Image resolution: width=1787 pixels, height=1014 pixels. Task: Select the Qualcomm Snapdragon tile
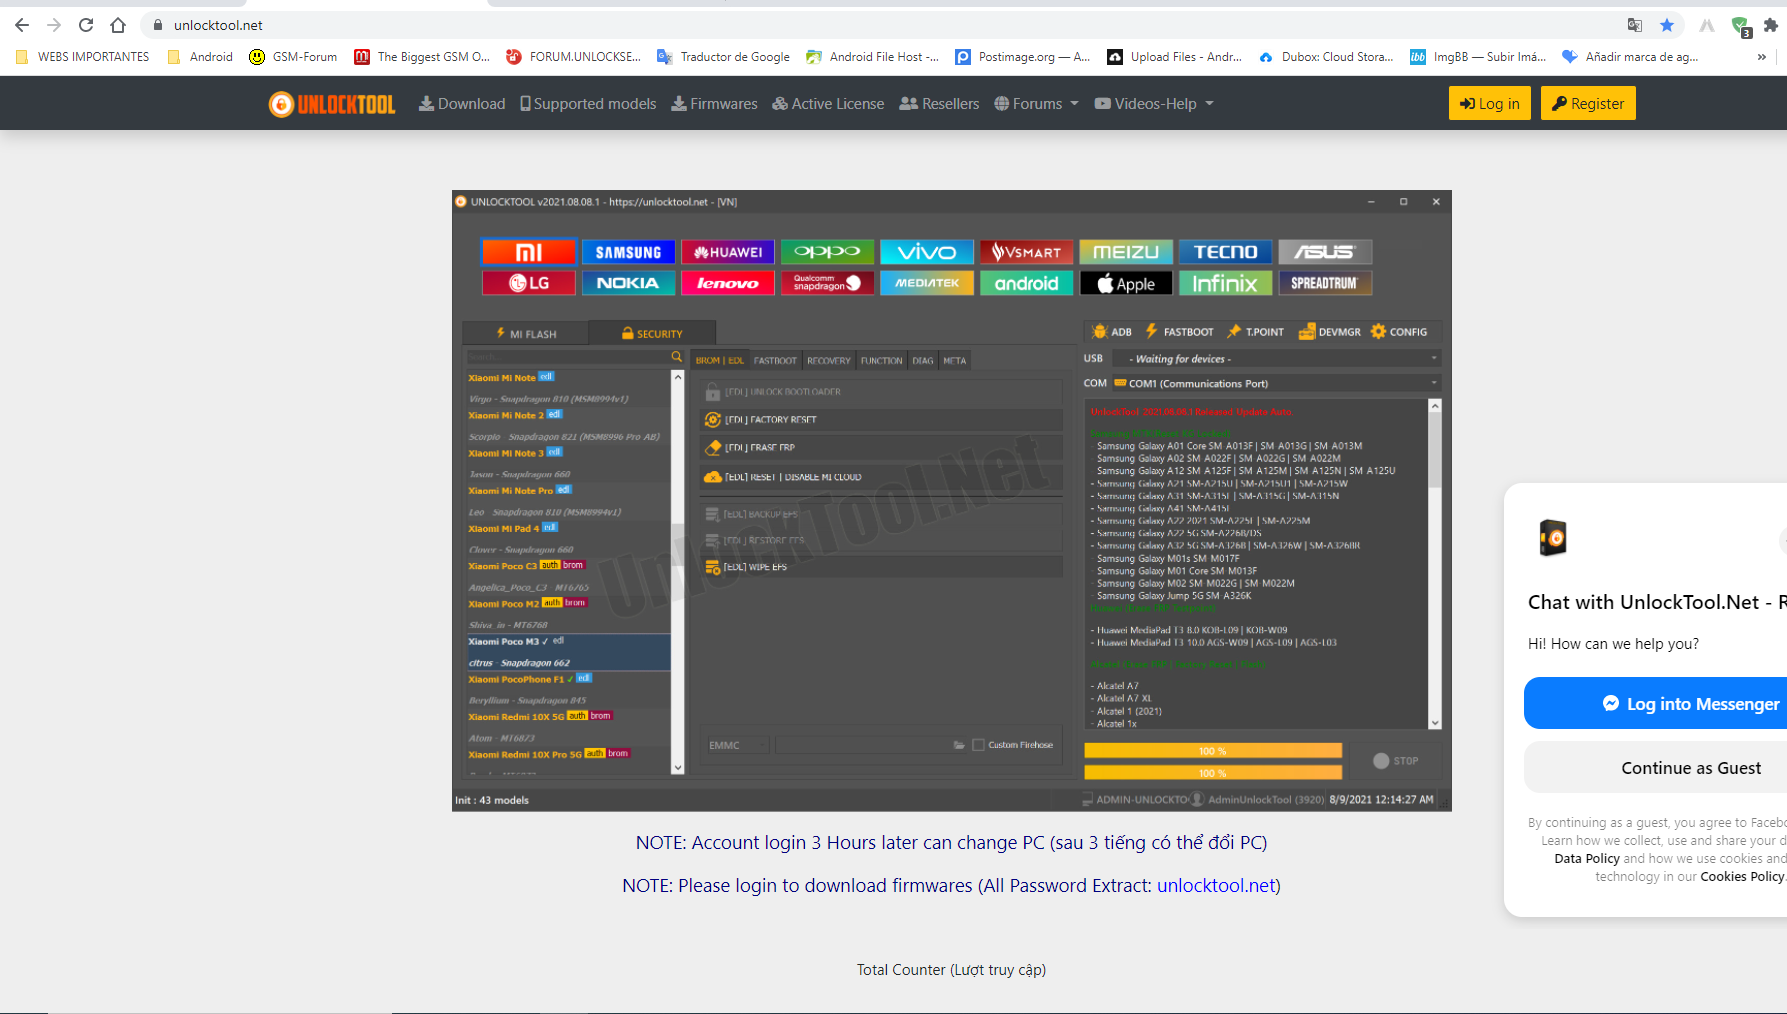tap(827, 283)
